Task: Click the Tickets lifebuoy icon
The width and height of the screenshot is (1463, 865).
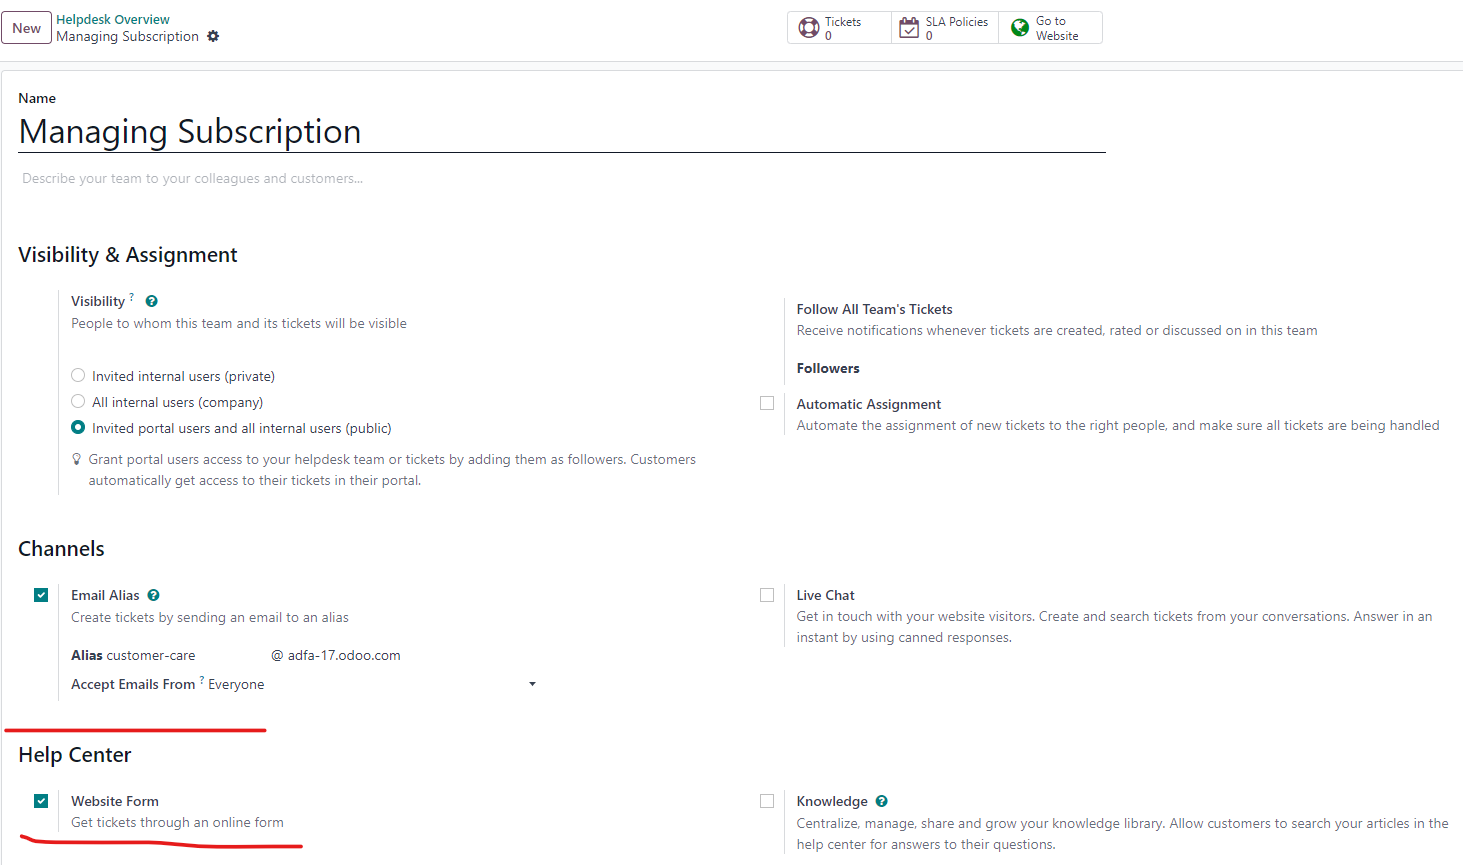Action: tap(809, 28)
